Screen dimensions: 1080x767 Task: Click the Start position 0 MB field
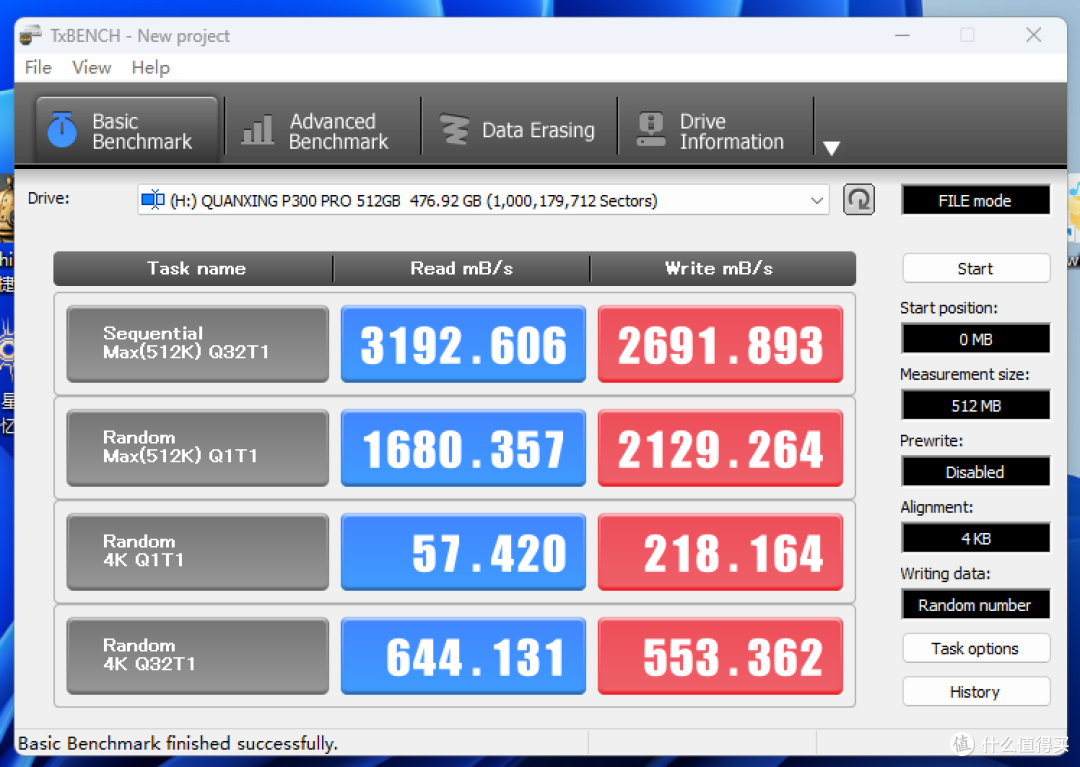pyautogui.click(x=976, y=339)
